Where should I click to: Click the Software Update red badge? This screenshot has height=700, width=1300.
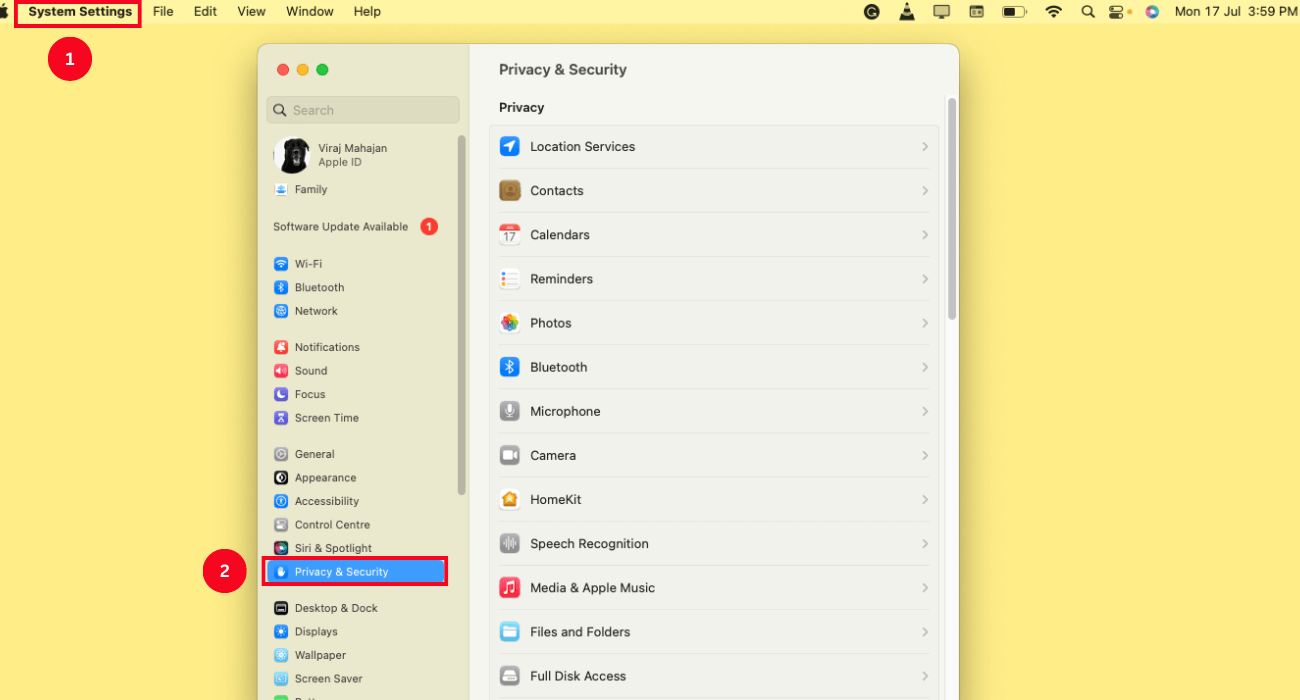429,227
